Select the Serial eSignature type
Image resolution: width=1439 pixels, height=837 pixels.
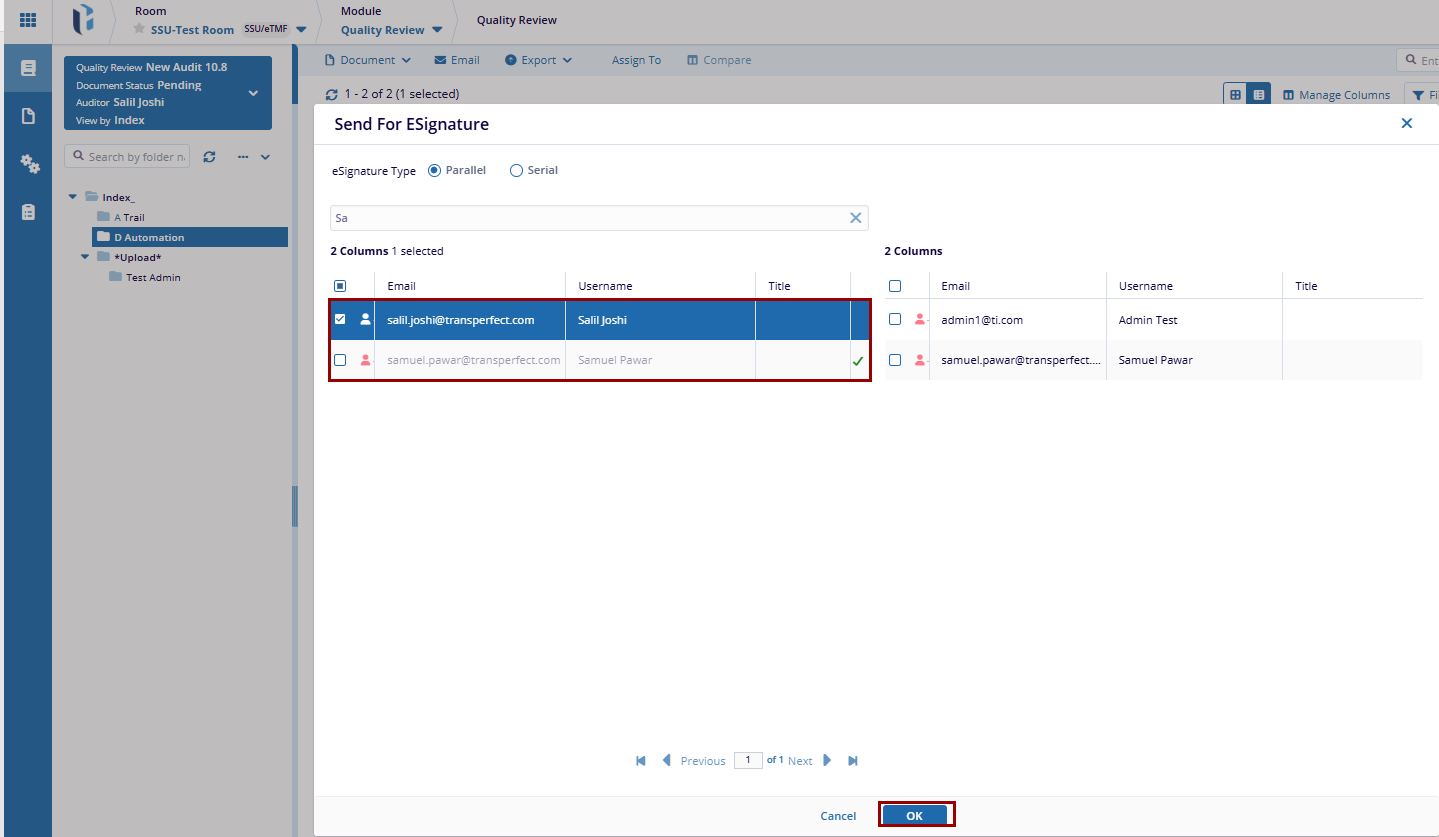517,171
